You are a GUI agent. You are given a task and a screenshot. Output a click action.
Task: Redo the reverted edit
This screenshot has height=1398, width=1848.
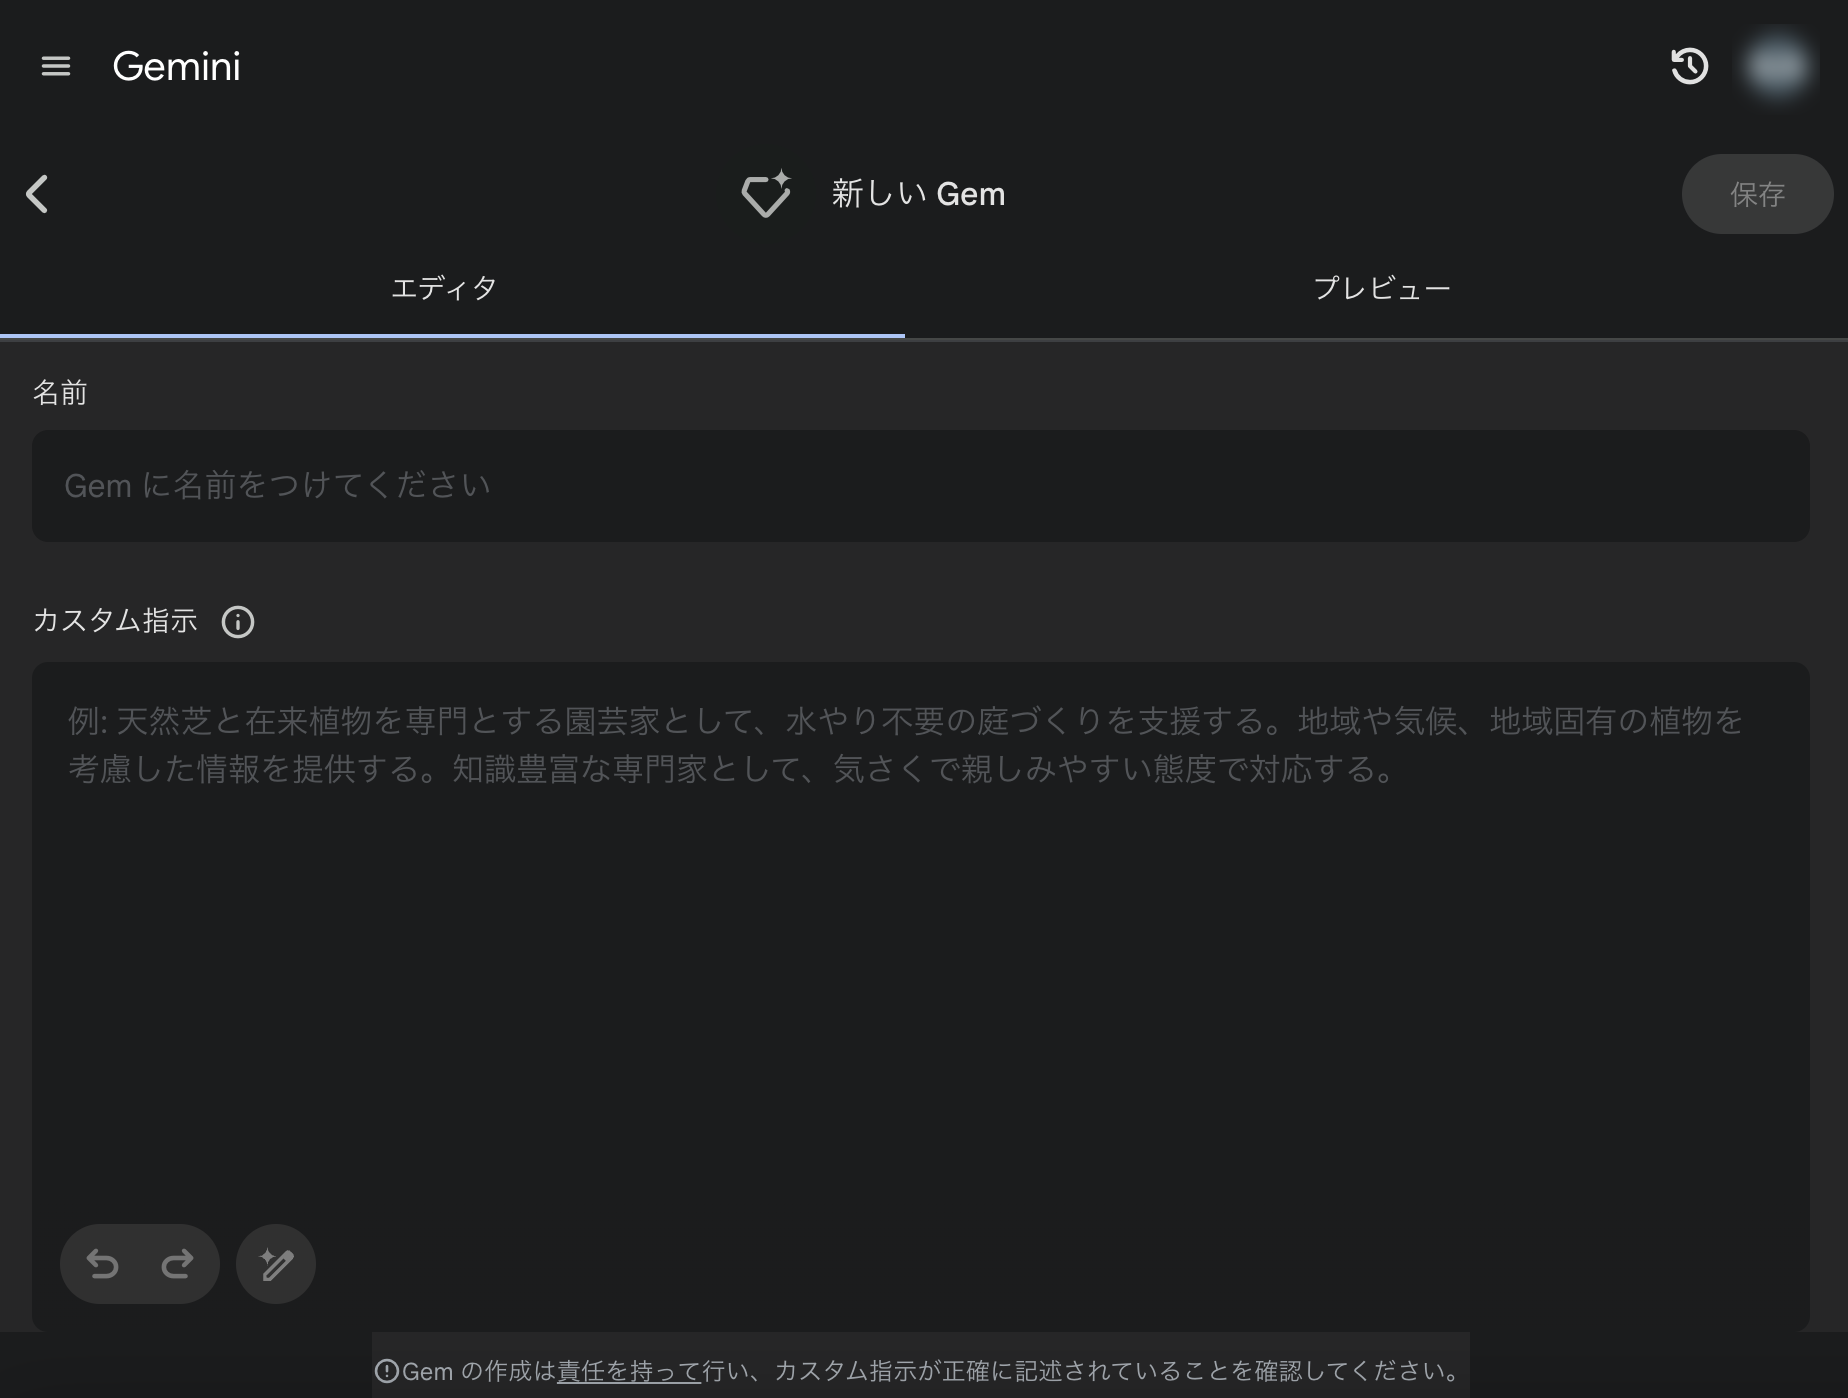(x=176, y=1264)
